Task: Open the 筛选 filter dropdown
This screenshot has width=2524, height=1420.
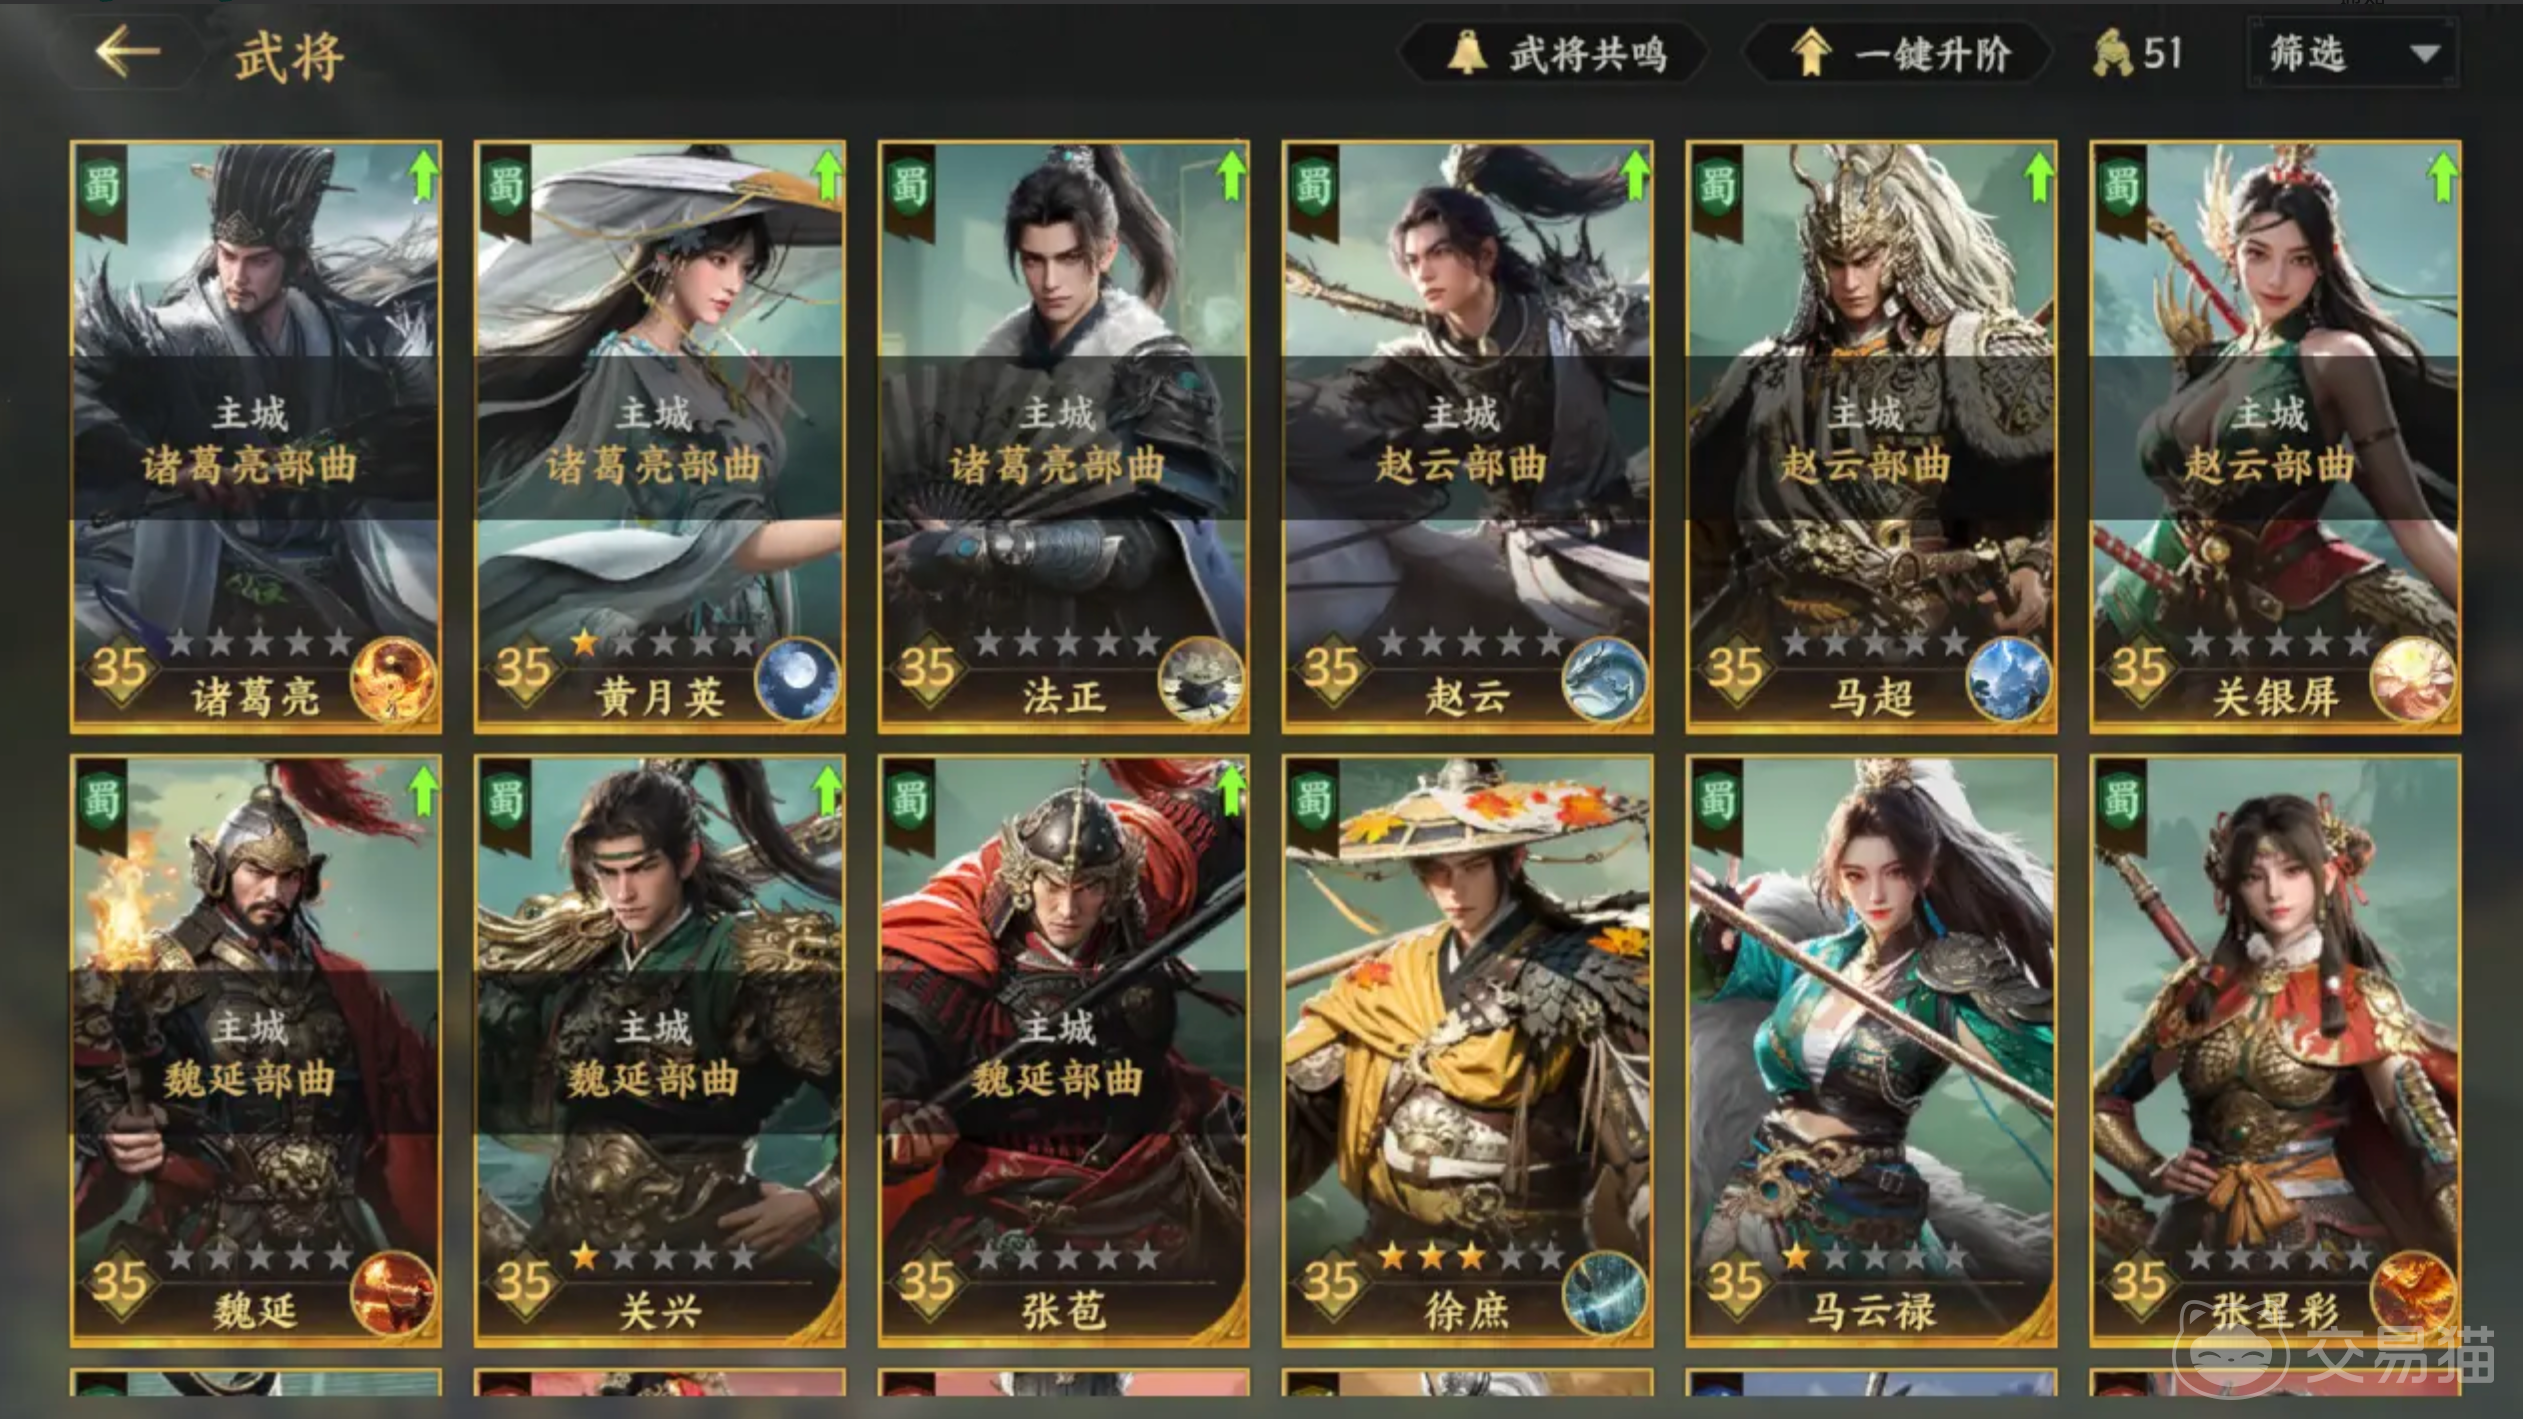Action: click(2353, 53)
